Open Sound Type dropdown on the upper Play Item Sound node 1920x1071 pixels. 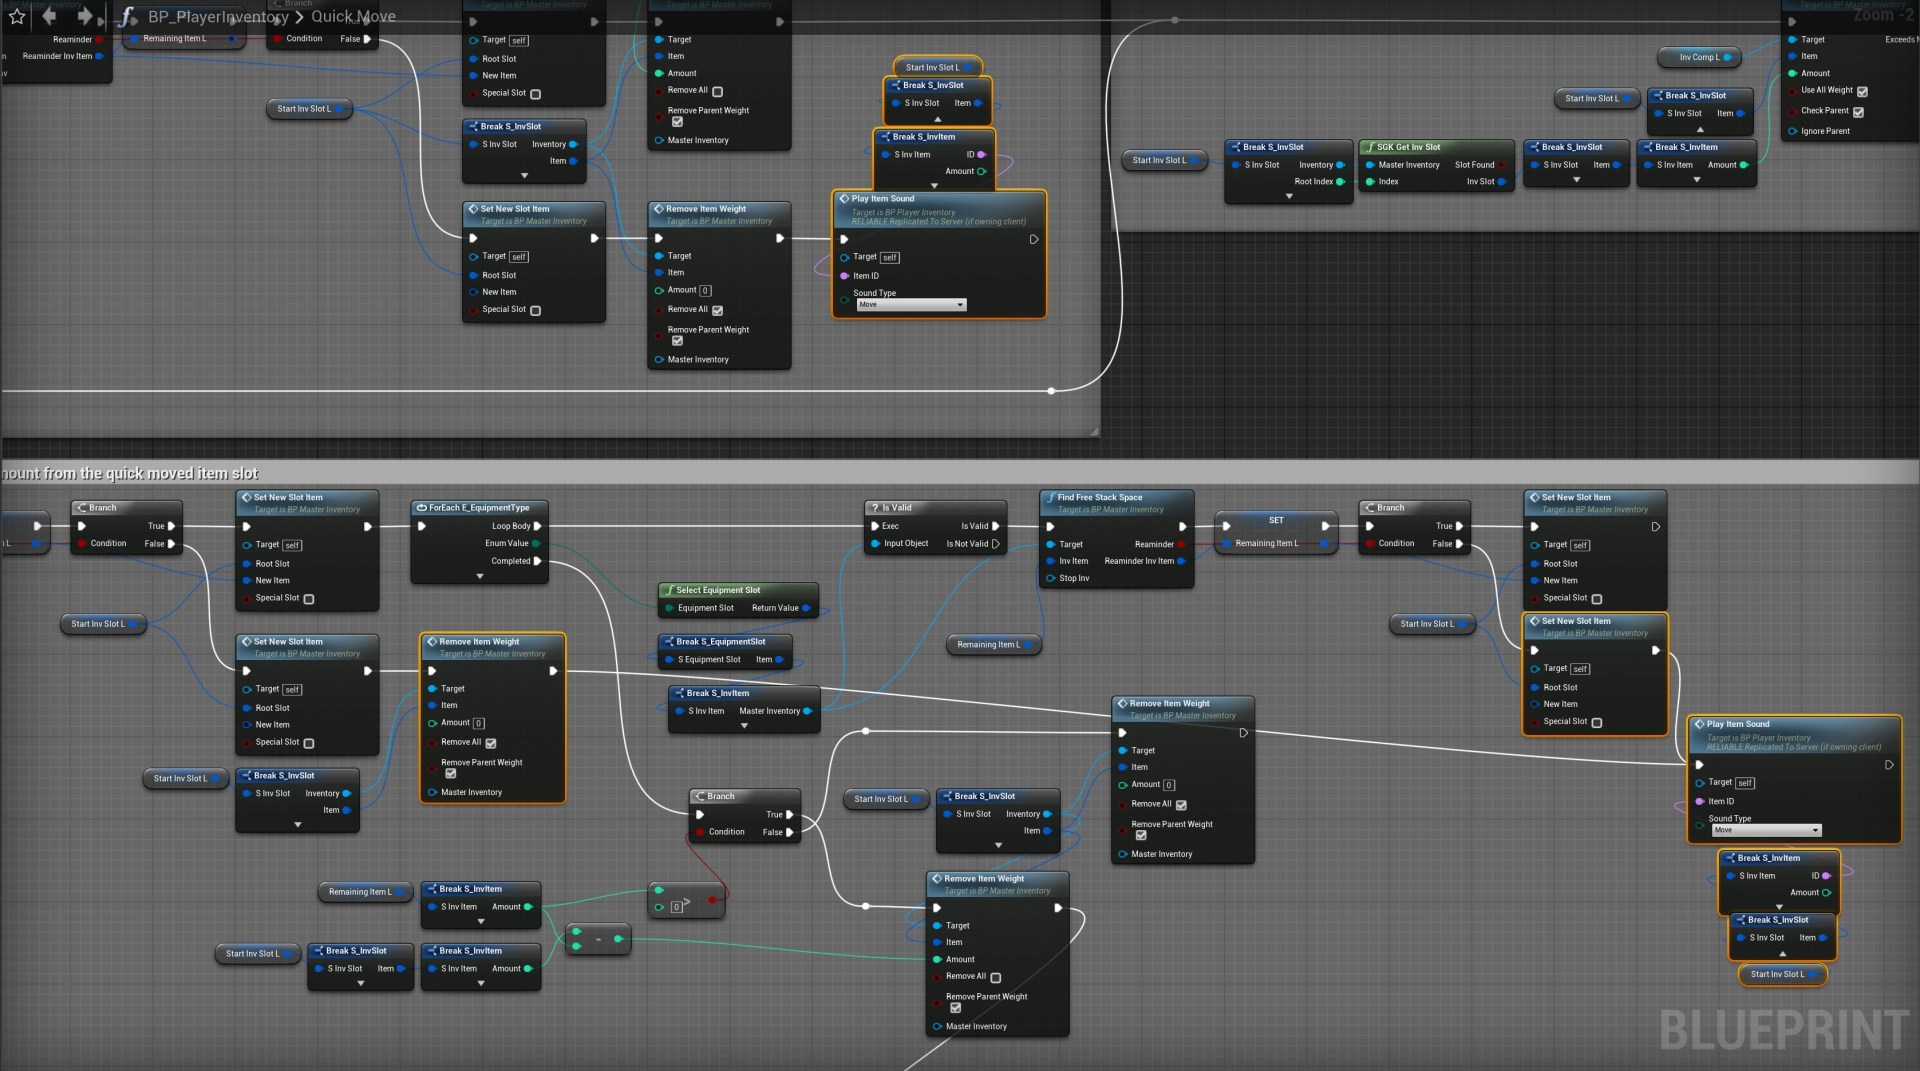point(911,305)
